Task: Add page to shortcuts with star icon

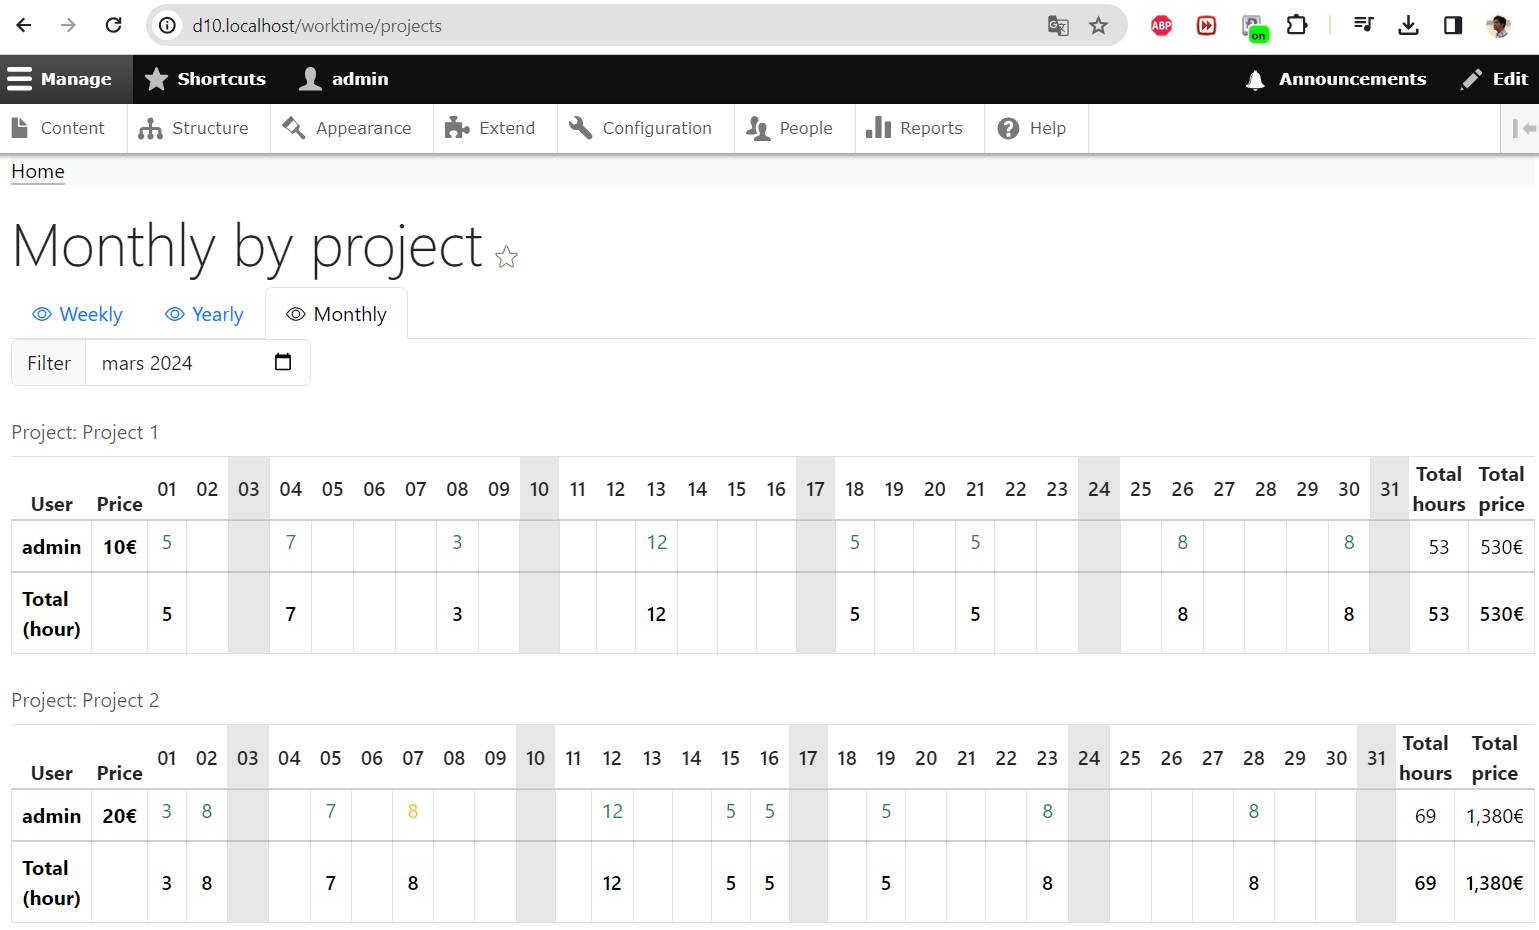Action: coord(507,257)
